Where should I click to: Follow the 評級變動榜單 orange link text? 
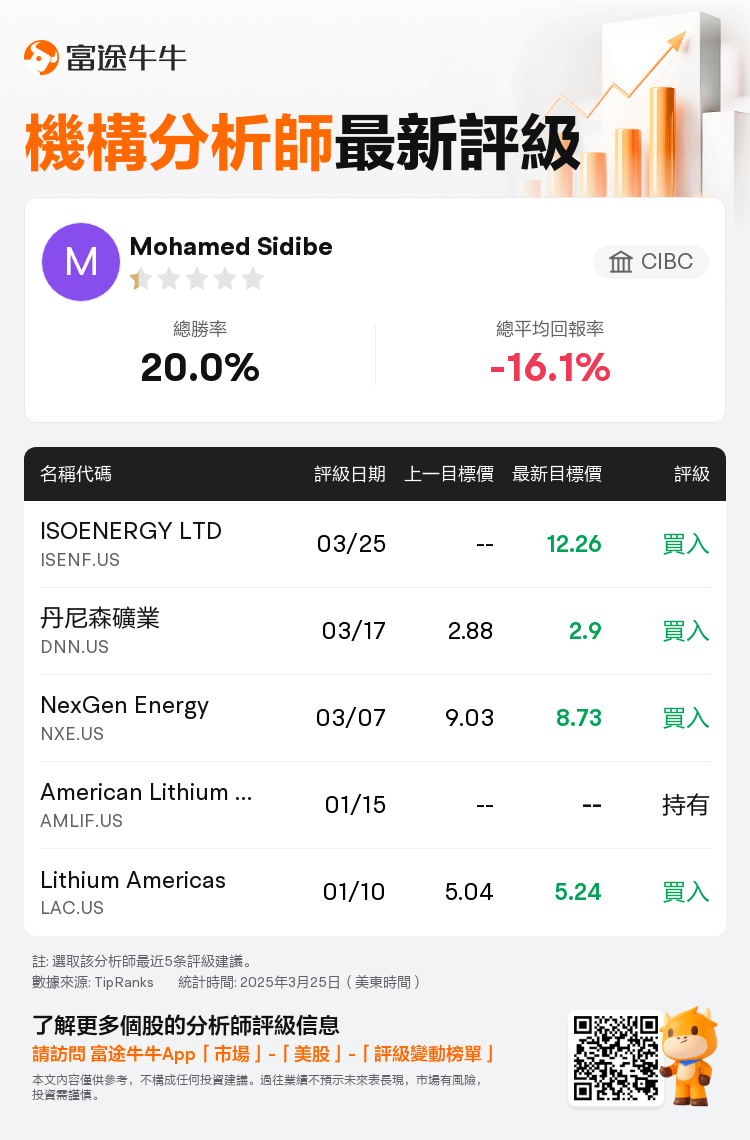[x=427, y=1054]
